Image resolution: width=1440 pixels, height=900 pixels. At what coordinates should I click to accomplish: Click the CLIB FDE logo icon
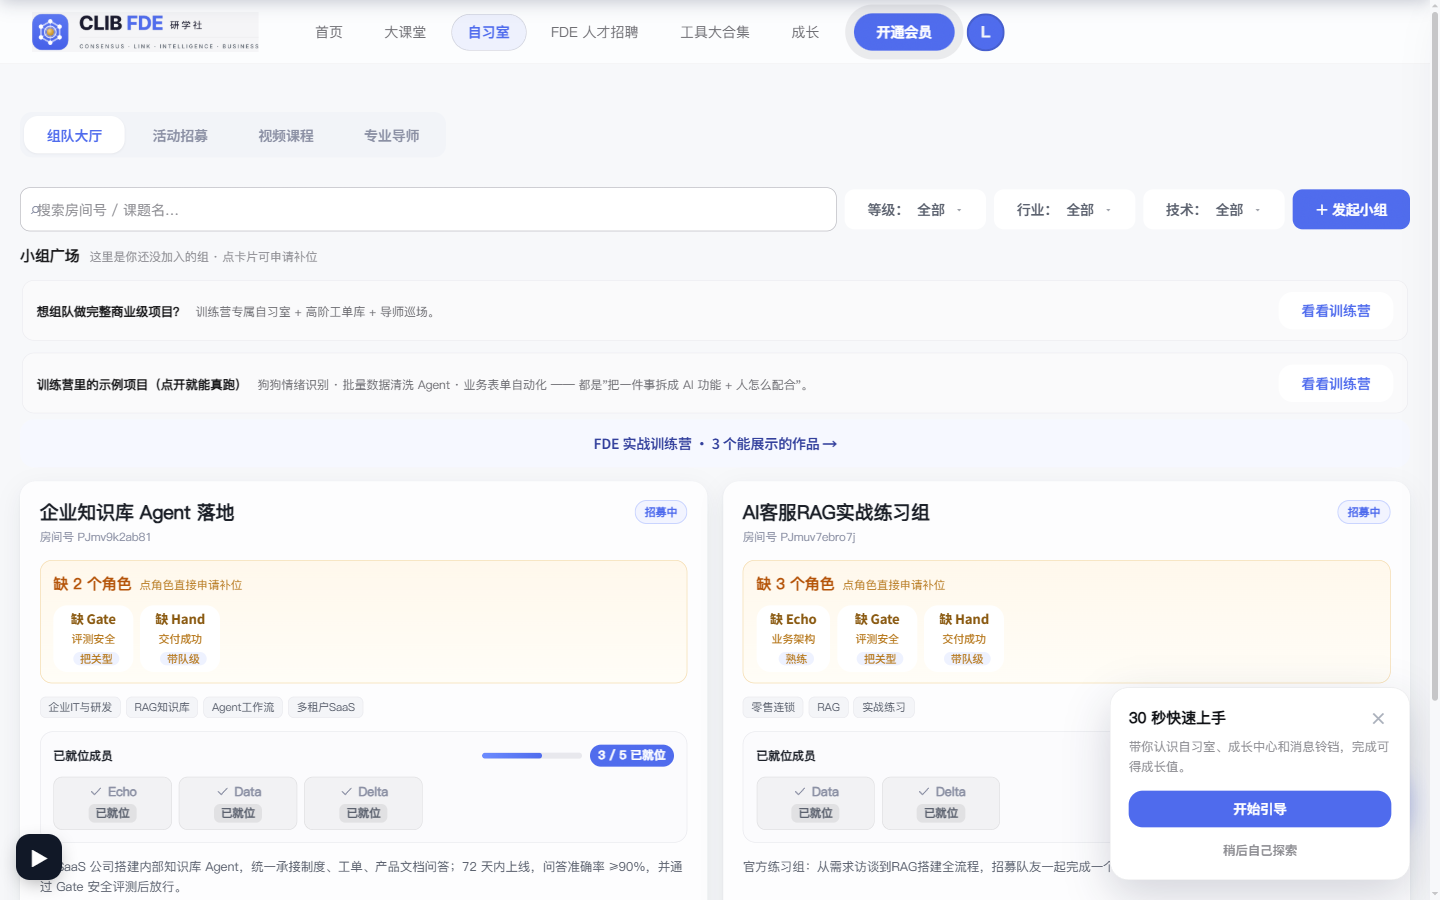pyautogui.click(x=50, y=32)
